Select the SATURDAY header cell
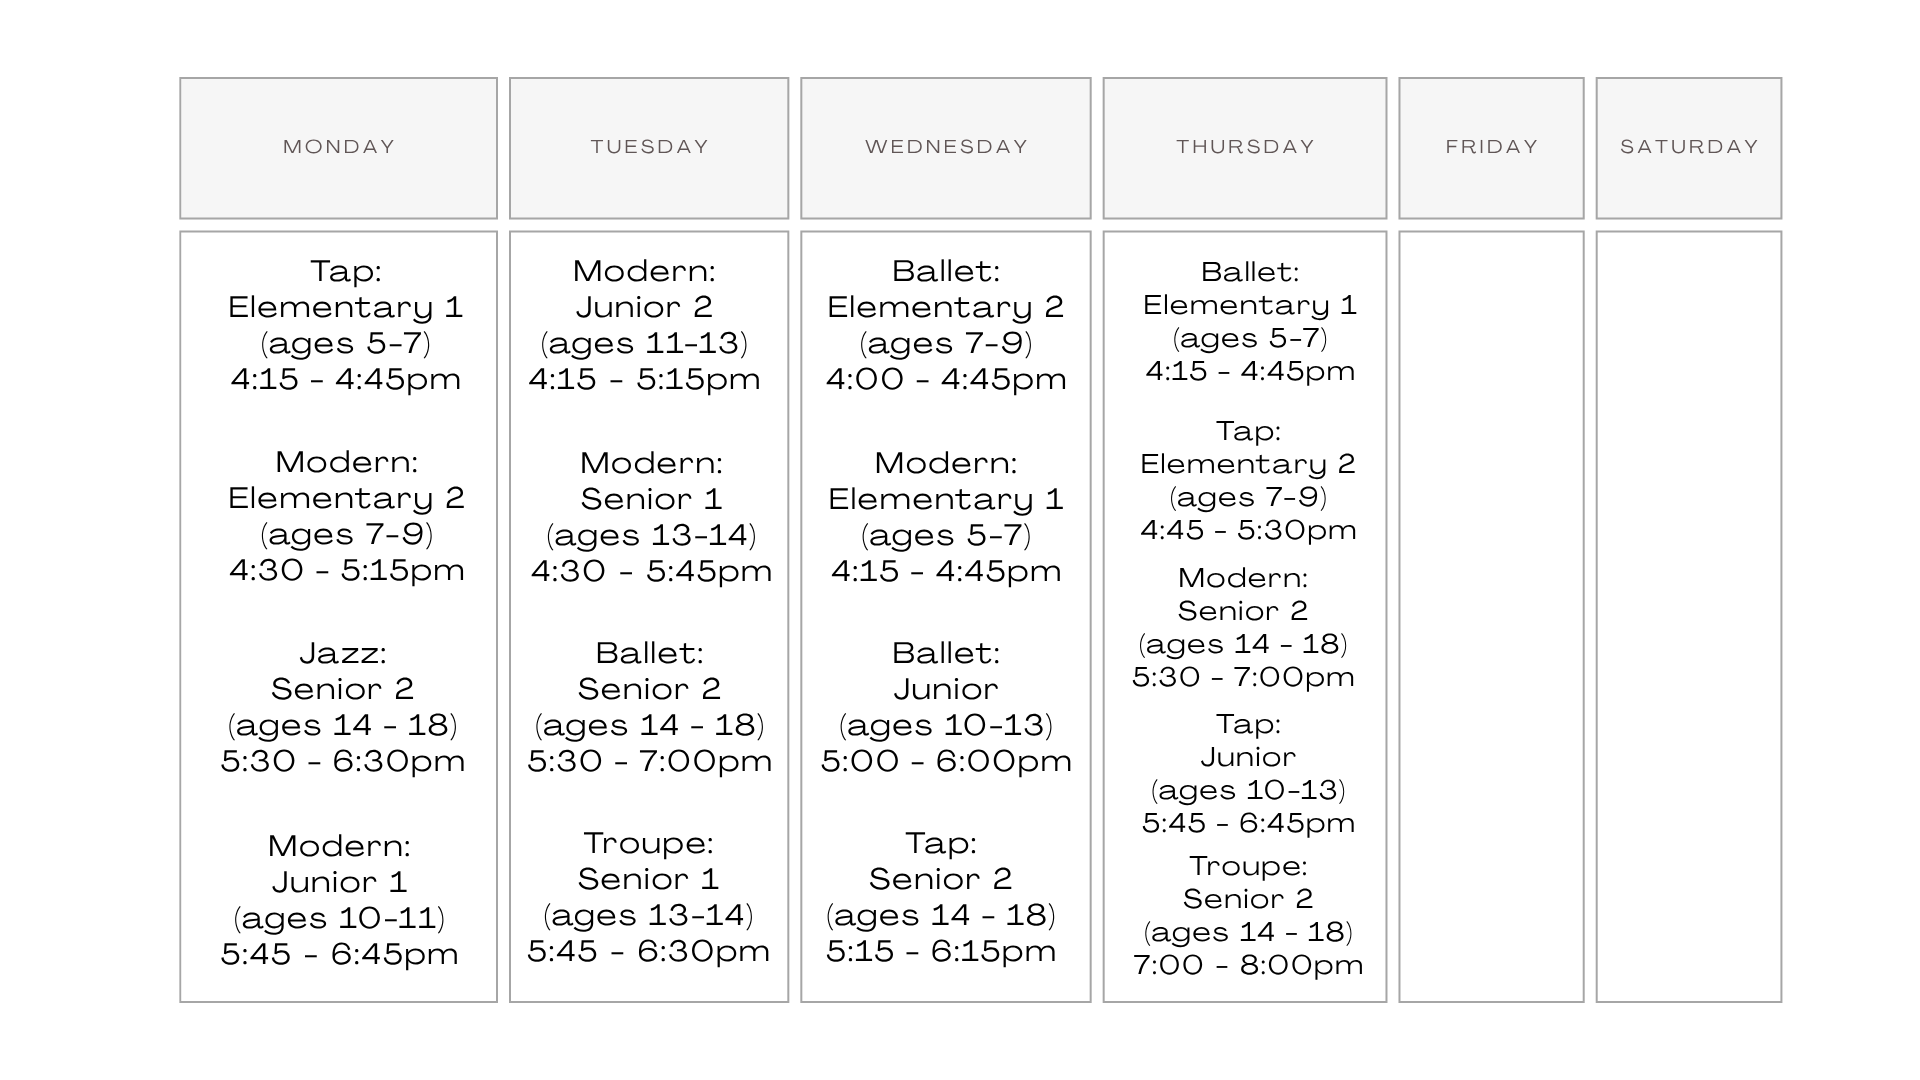The image size is (1920, 1080). 1689,148
